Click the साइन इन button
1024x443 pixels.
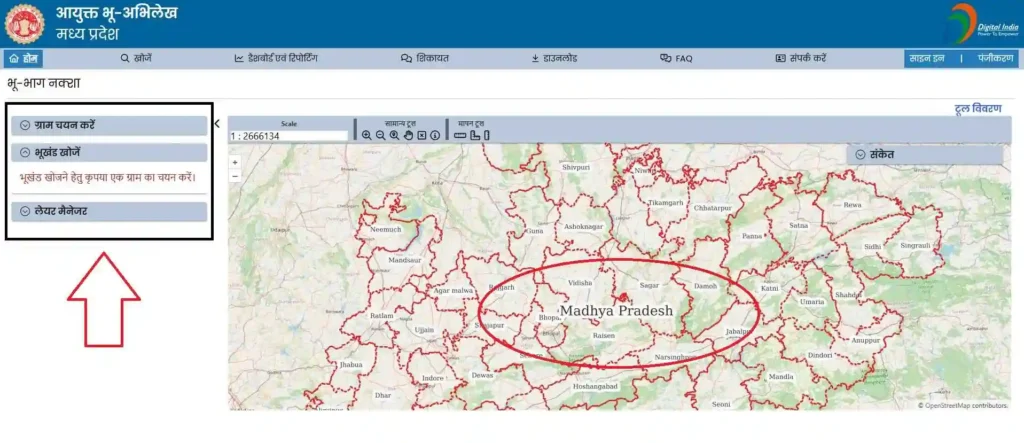(x=926, y=59)
